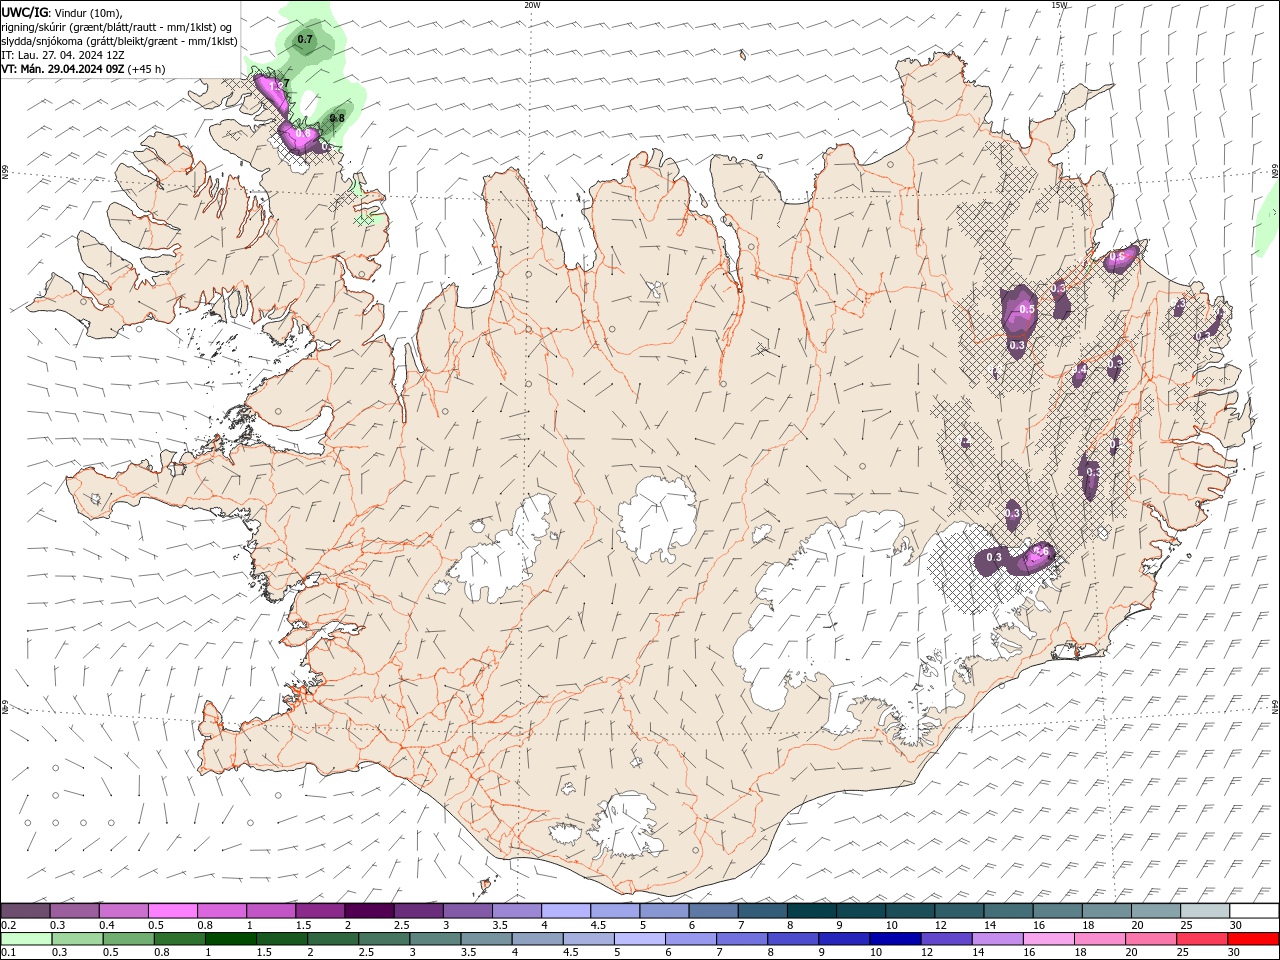Click the "15W" longitude label at top
Image resolution: width=1280 pixels, height=960 pixels.
[1059, 5]
